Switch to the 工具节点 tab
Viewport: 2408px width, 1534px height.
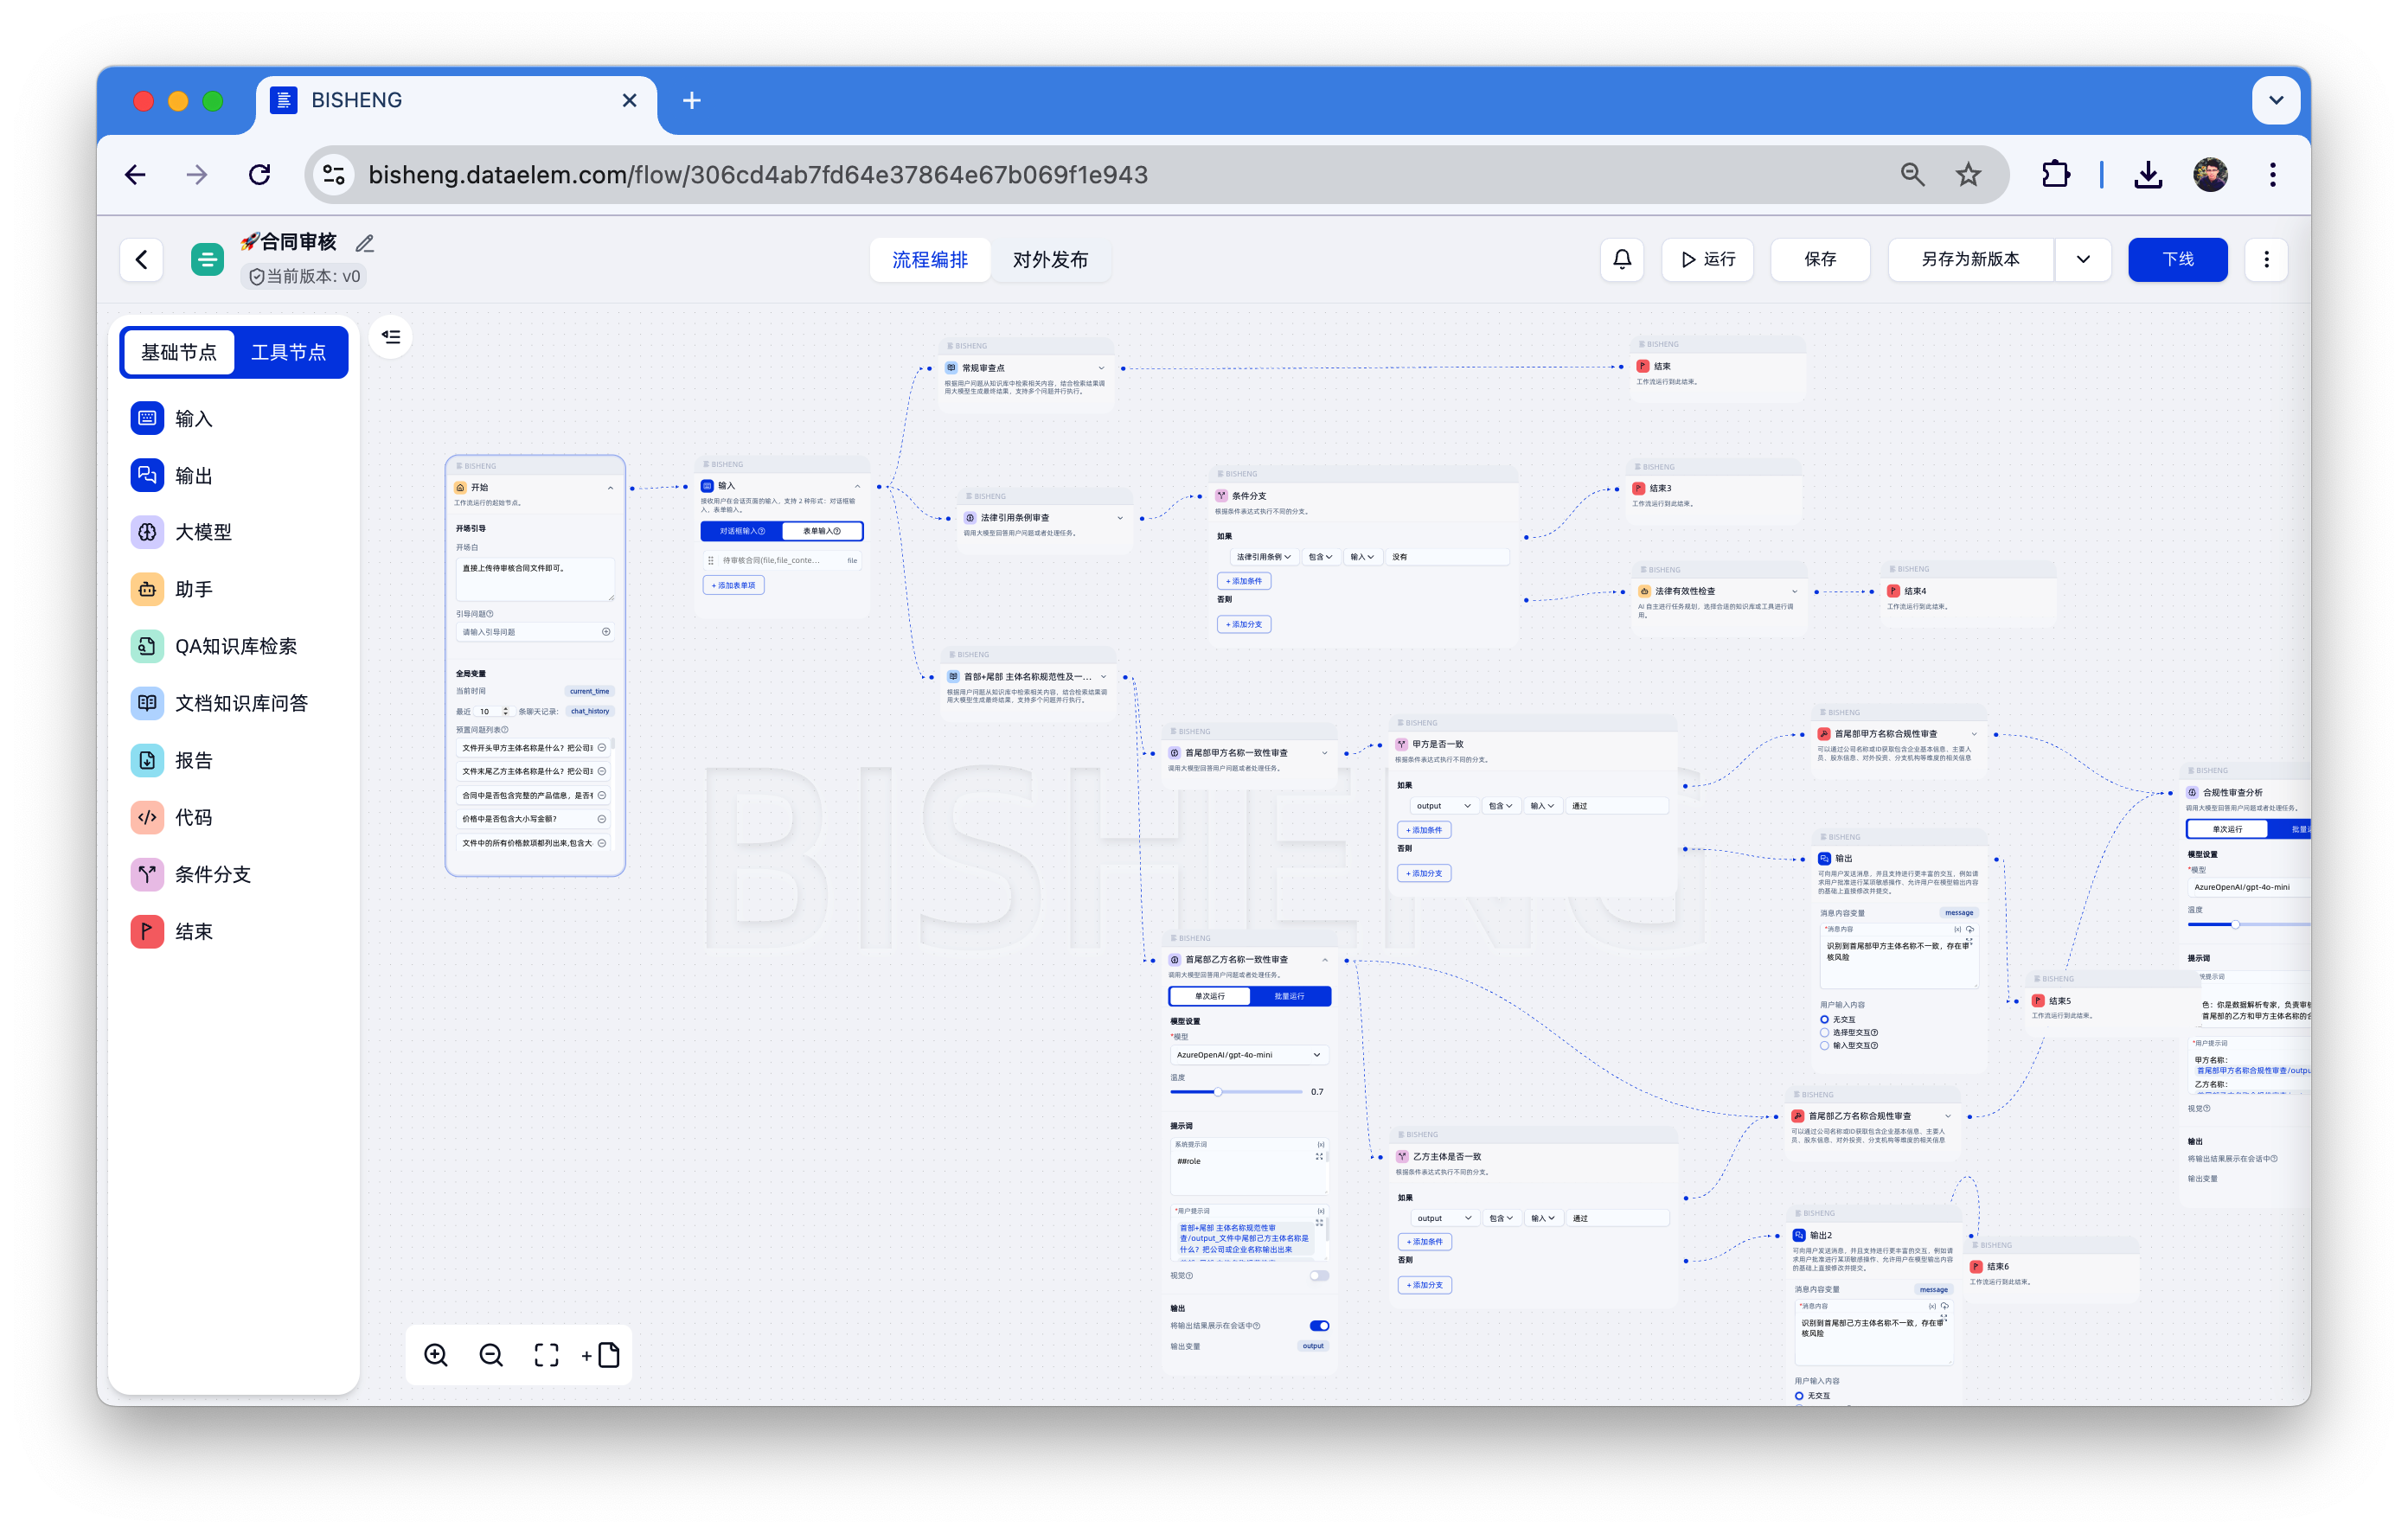288,352
